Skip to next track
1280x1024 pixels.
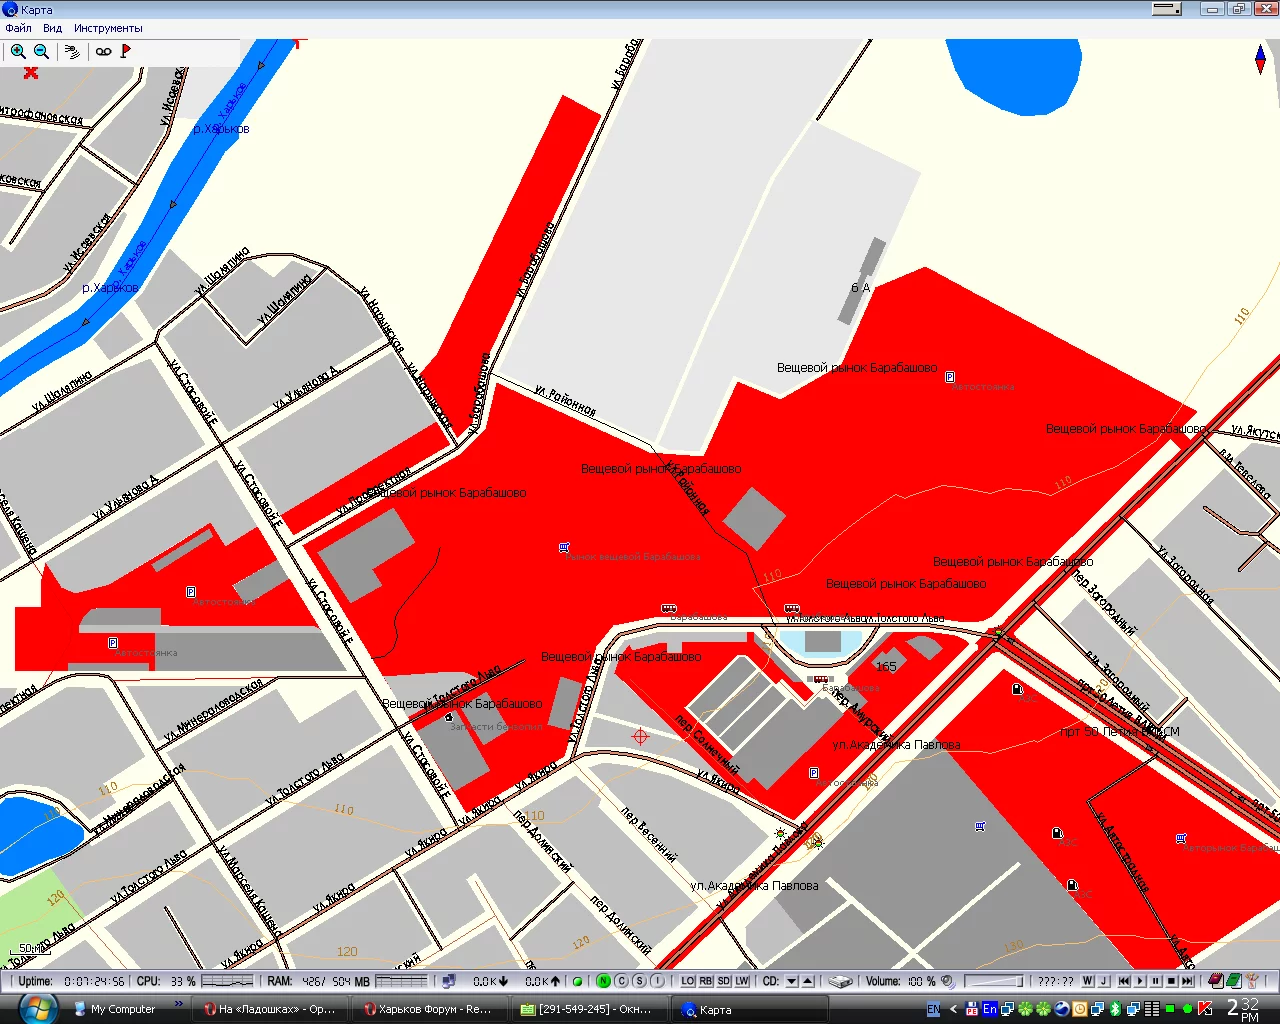point(1187,981)
